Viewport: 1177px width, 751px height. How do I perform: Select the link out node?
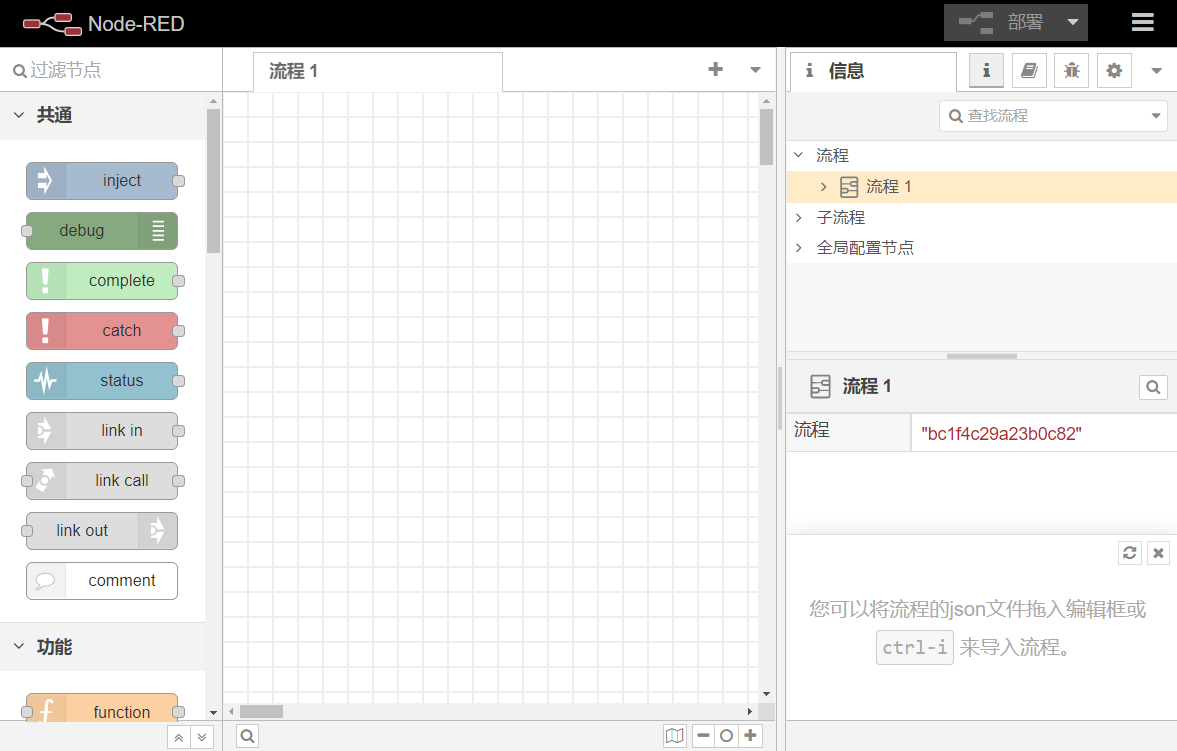pos(102,531)
